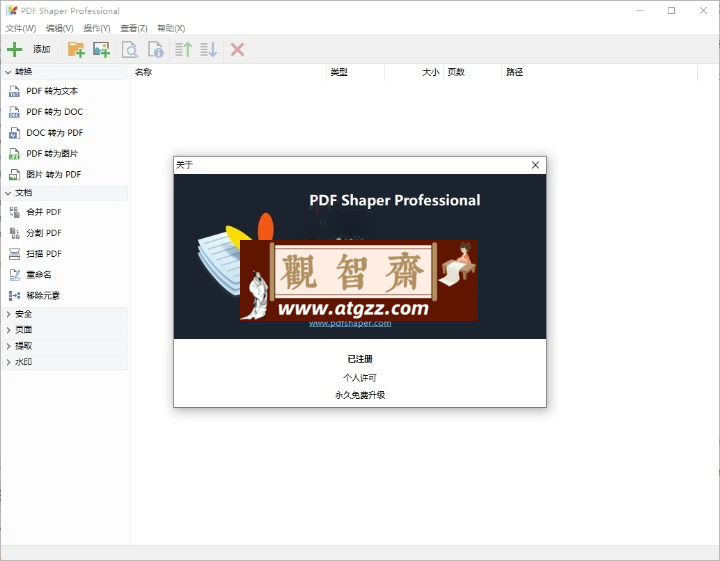Click the PDF 转为 DOC icon
720x561 pixels.
pos(14,112)
